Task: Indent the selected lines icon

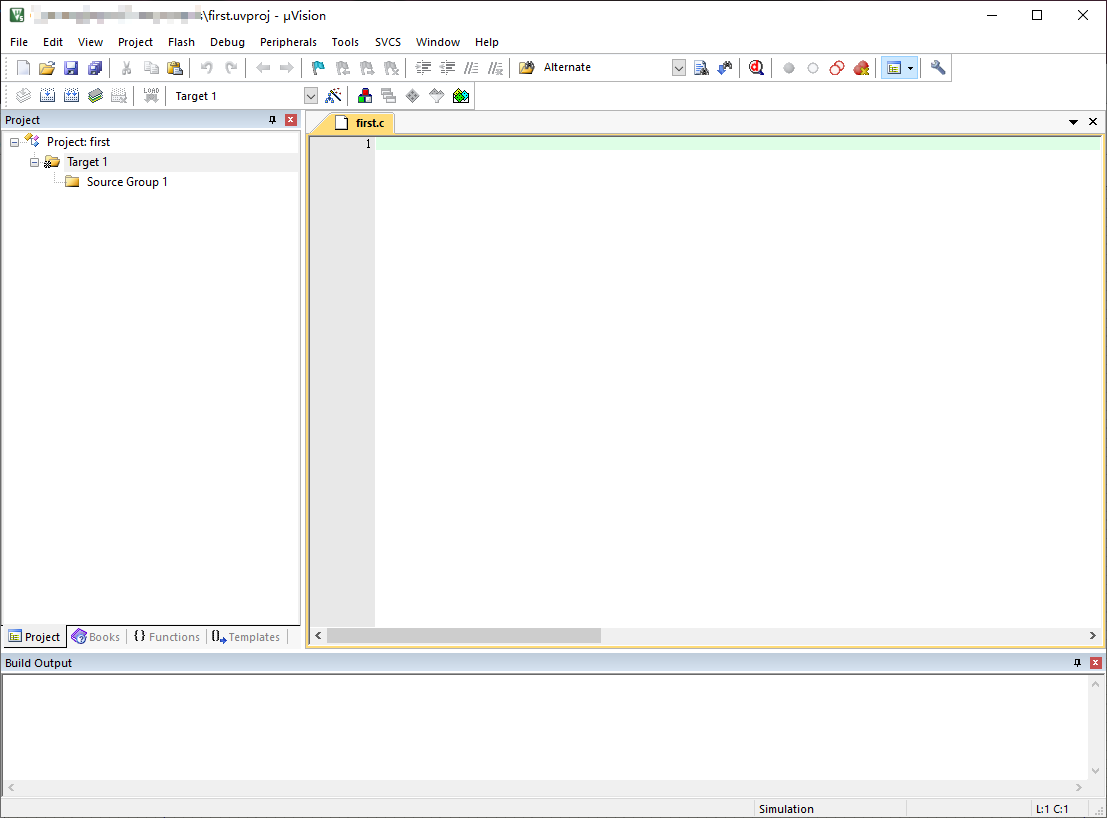Action: (x=424, y=68)
